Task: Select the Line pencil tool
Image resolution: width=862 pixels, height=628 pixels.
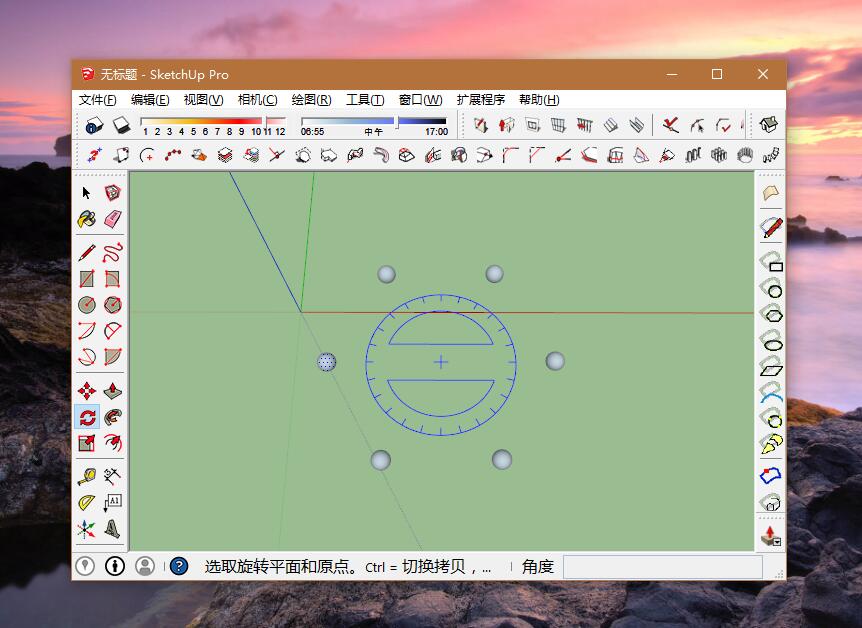Action: [x=86, y=252]
